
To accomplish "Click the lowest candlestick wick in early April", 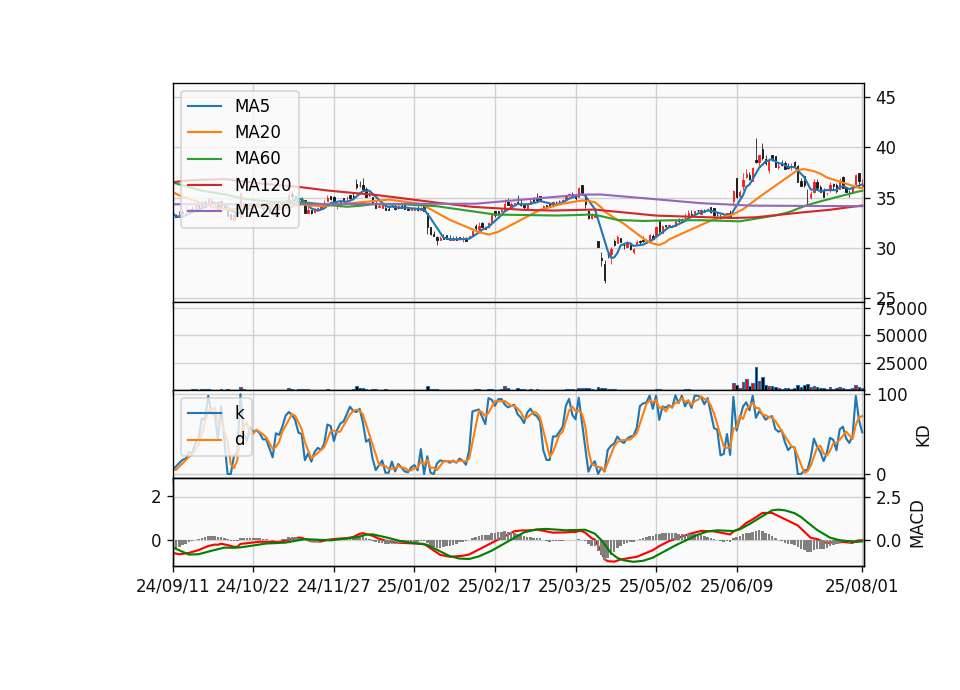I will 605,272.
